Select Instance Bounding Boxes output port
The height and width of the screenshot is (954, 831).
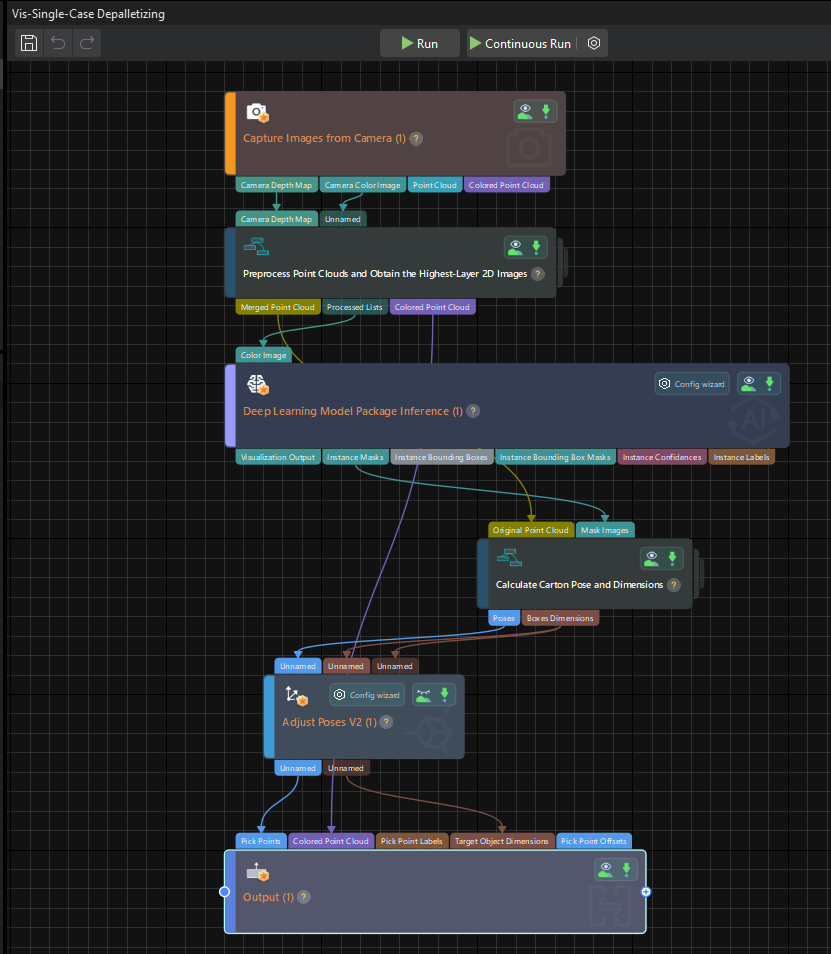(441, 457)
